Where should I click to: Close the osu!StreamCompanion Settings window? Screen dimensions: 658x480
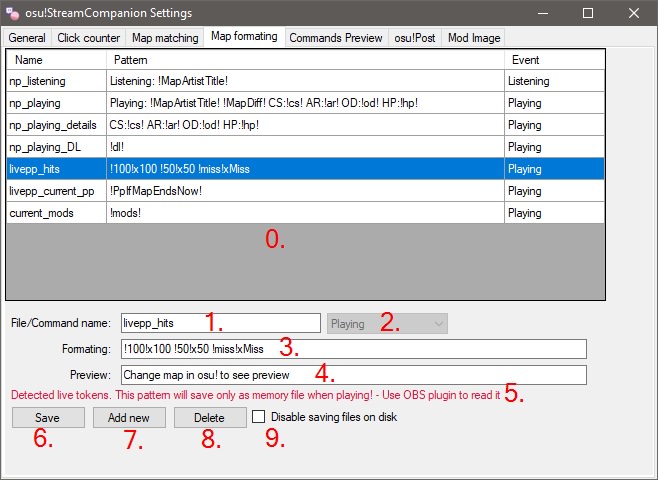[x=634, y=13]
